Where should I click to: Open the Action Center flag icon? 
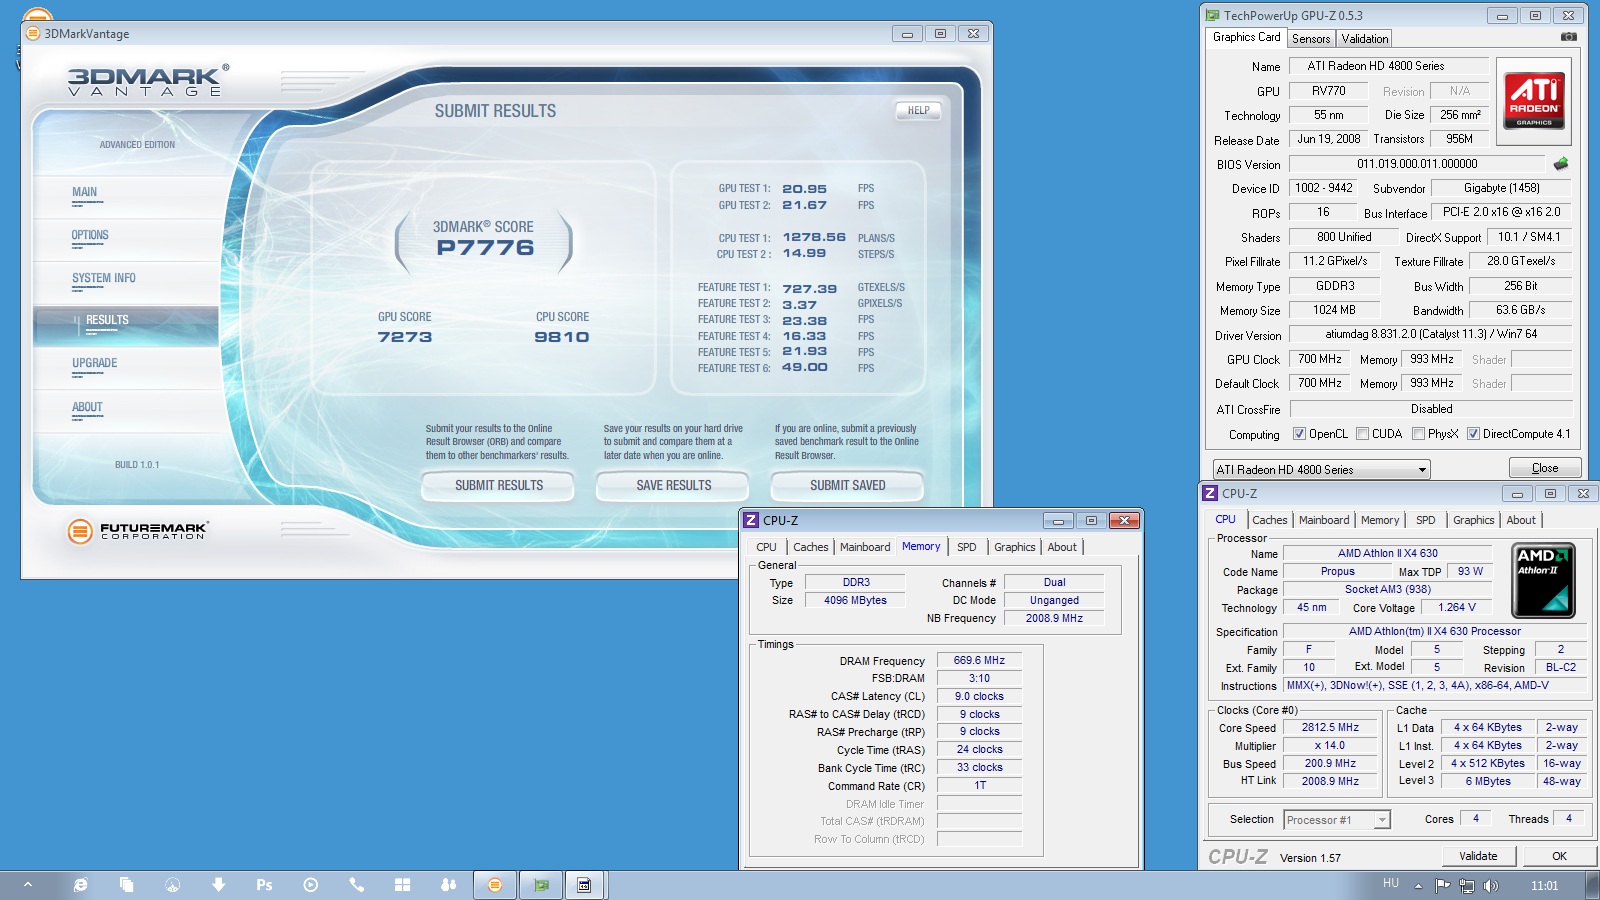1442,885
